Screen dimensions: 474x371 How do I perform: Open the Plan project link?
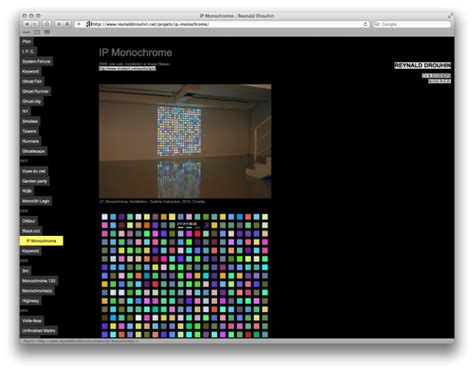click(x=27, y=42)
